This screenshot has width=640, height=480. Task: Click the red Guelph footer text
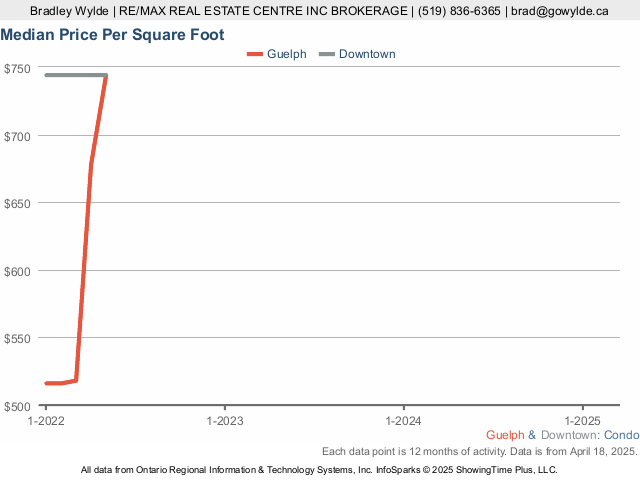(x=505, y=435)
